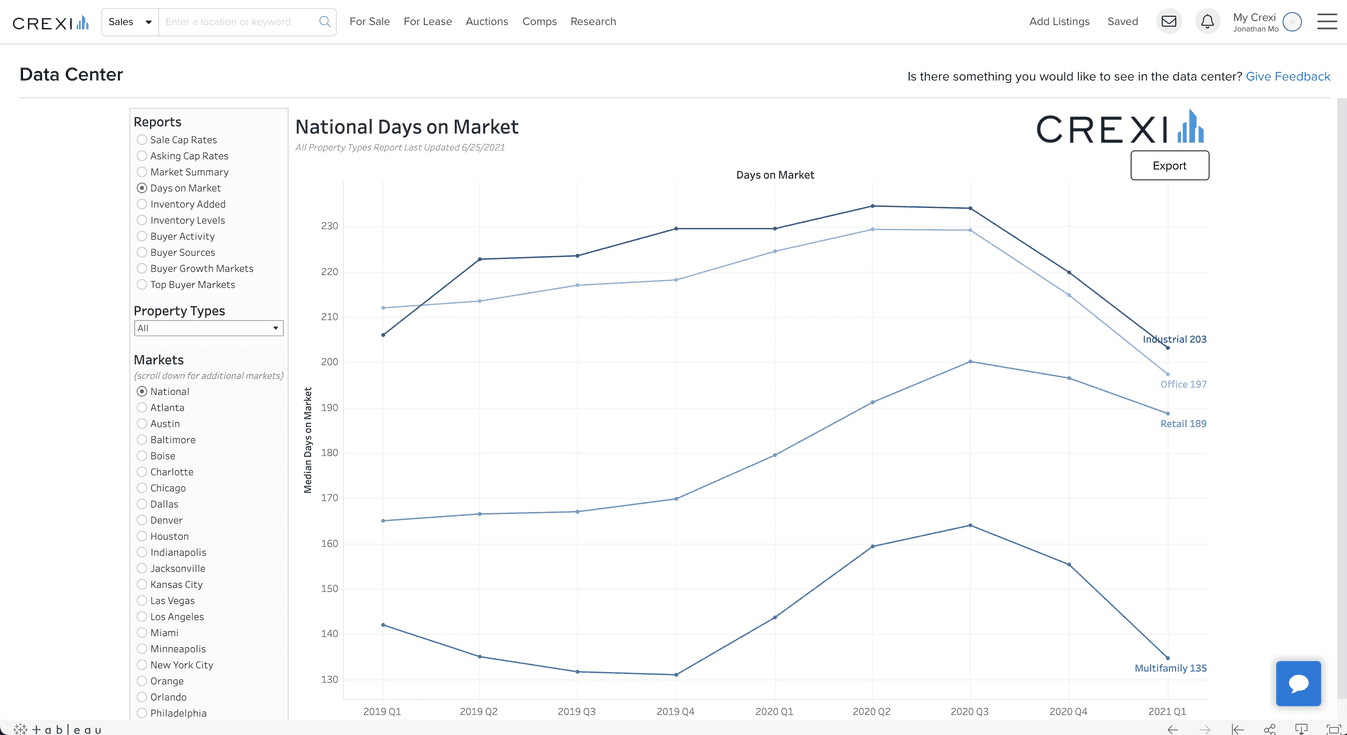Click the Tableau download icon
Viewport: 1347px width, 735px height.
[1301, 729]
